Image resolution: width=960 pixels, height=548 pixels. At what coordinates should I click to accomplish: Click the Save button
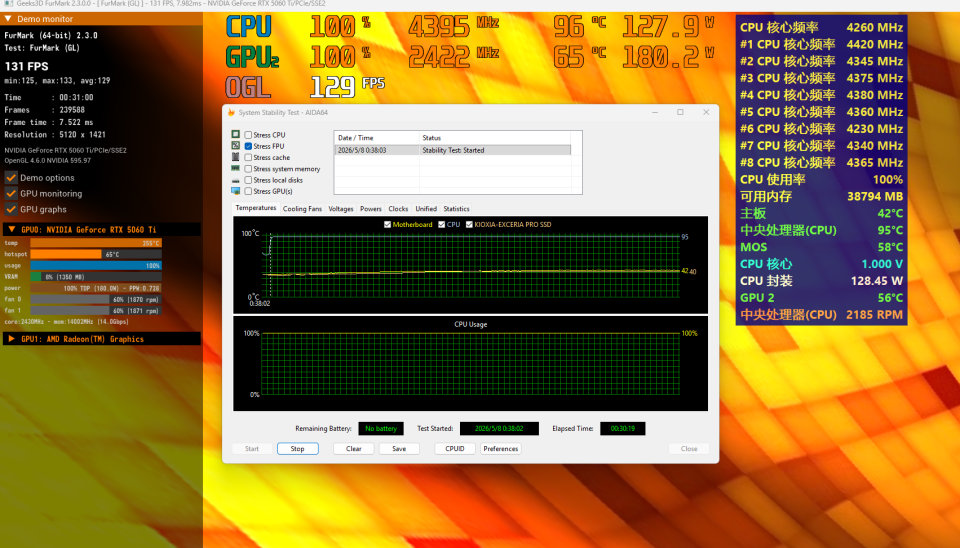(399, 449)
